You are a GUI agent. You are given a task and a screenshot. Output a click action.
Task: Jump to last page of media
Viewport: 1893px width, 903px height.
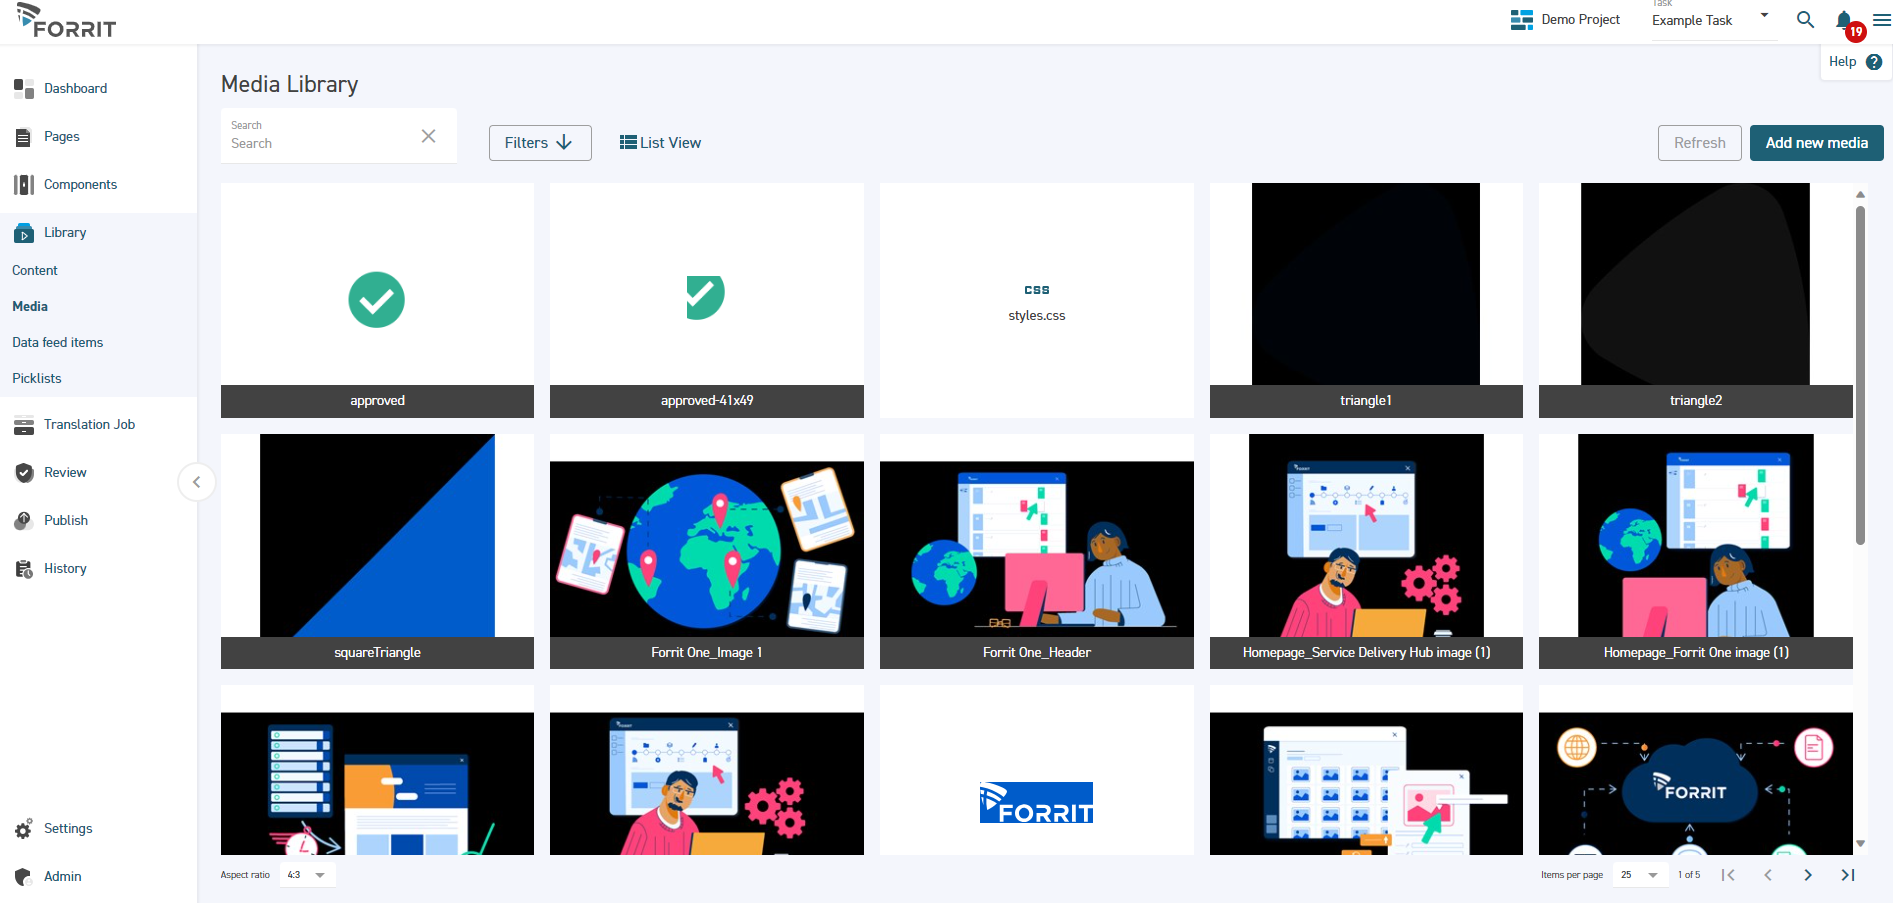point(1847,875)
